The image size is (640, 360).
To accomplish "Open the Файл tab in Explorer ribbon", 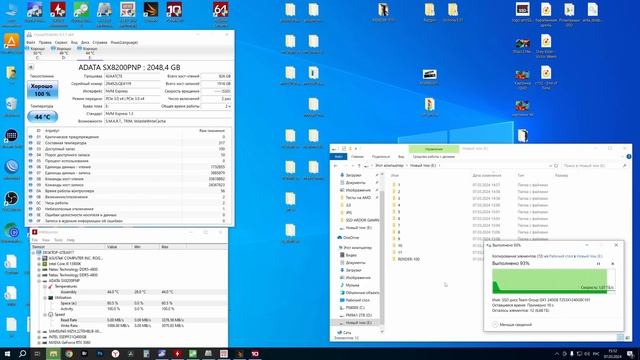I will 338,157.
